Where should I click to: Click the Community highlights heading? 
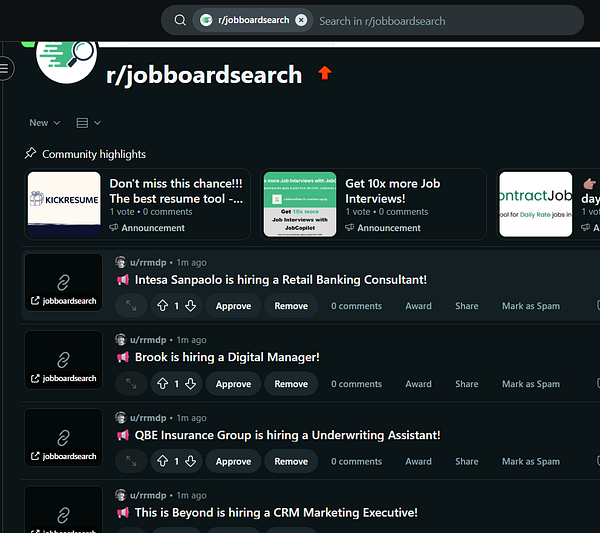(94, 154)
